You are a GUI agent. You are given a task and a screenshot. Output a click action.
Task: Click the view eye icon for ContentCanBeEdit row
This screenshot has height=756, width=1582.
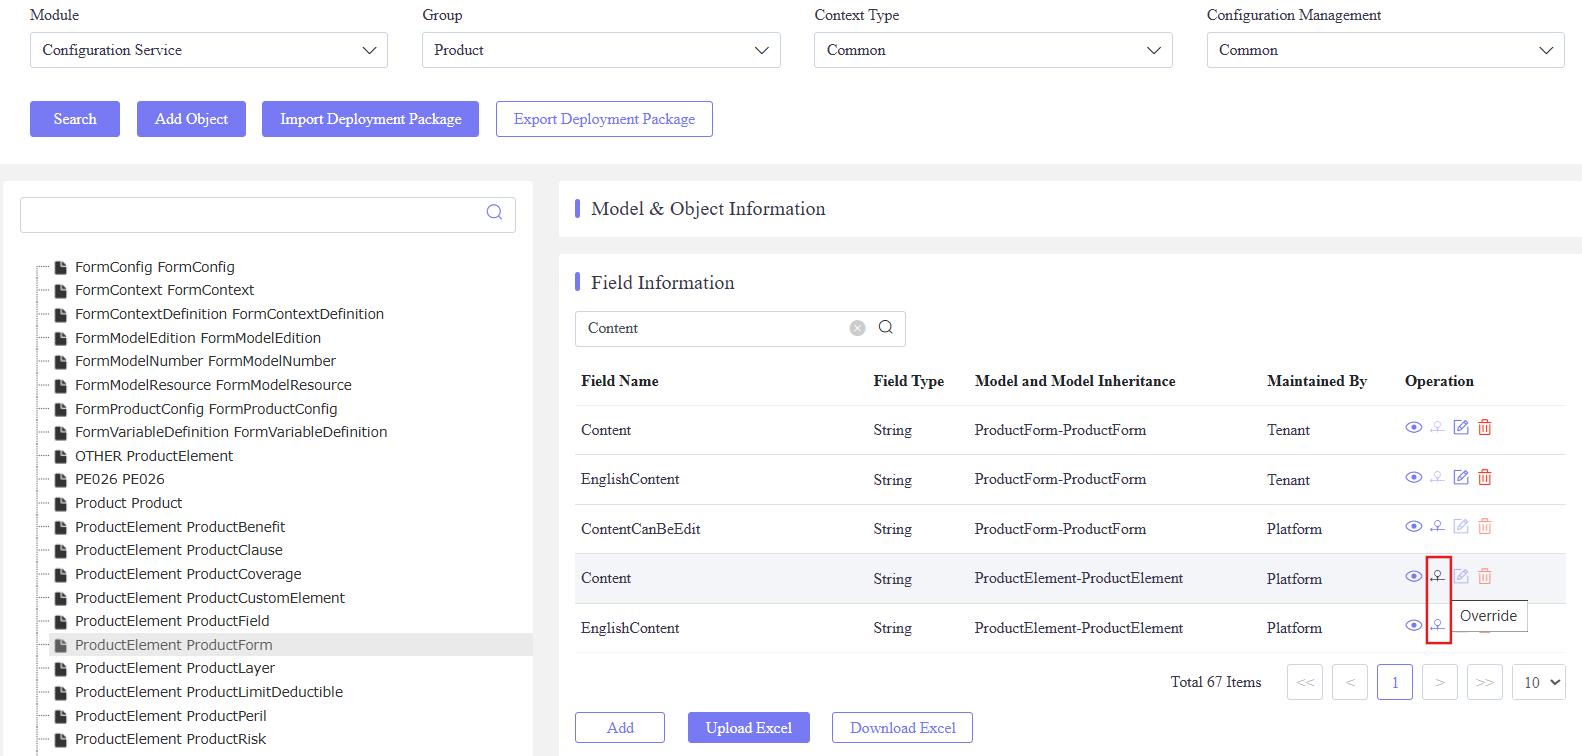tap(1413, 527)
